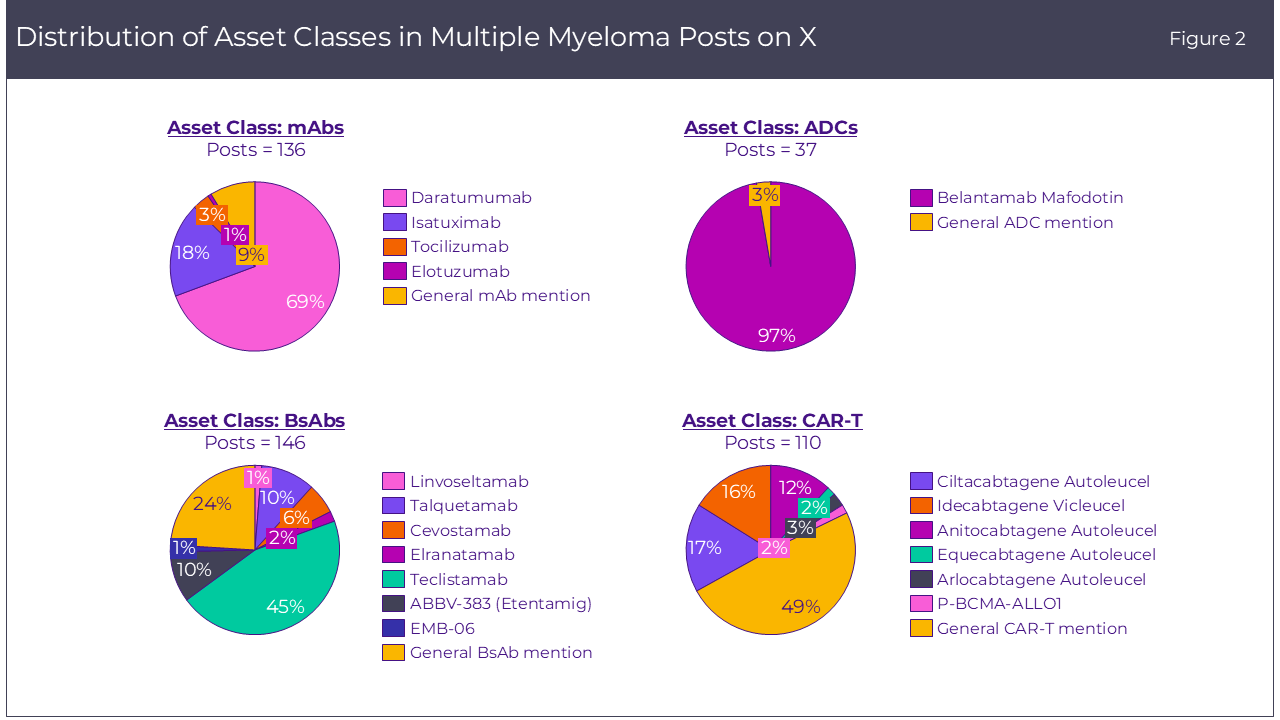Click the Isatuximab purple legend swatch
This screenshot has width=1280, height=720.
point(394,223)
